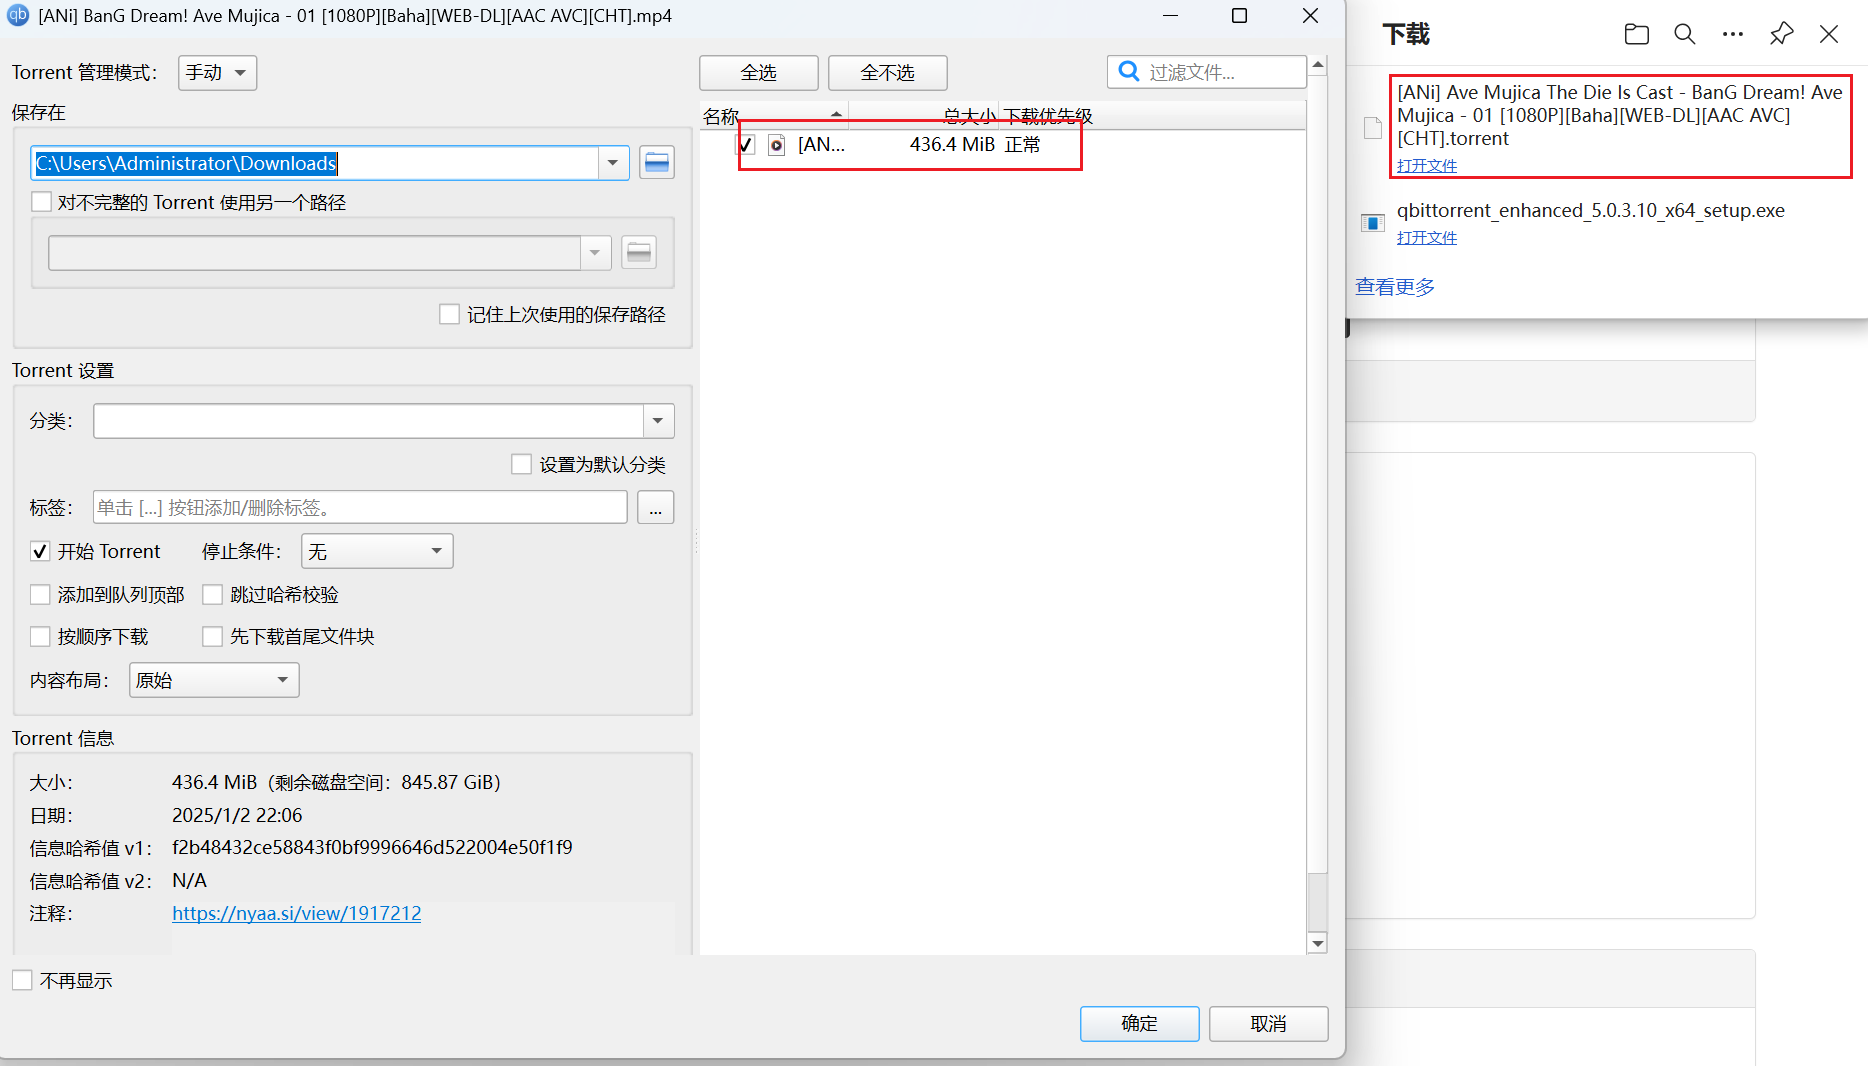1868x1066 pixels.
Task: Enable skip hash check
Action: tap(212, 594)
